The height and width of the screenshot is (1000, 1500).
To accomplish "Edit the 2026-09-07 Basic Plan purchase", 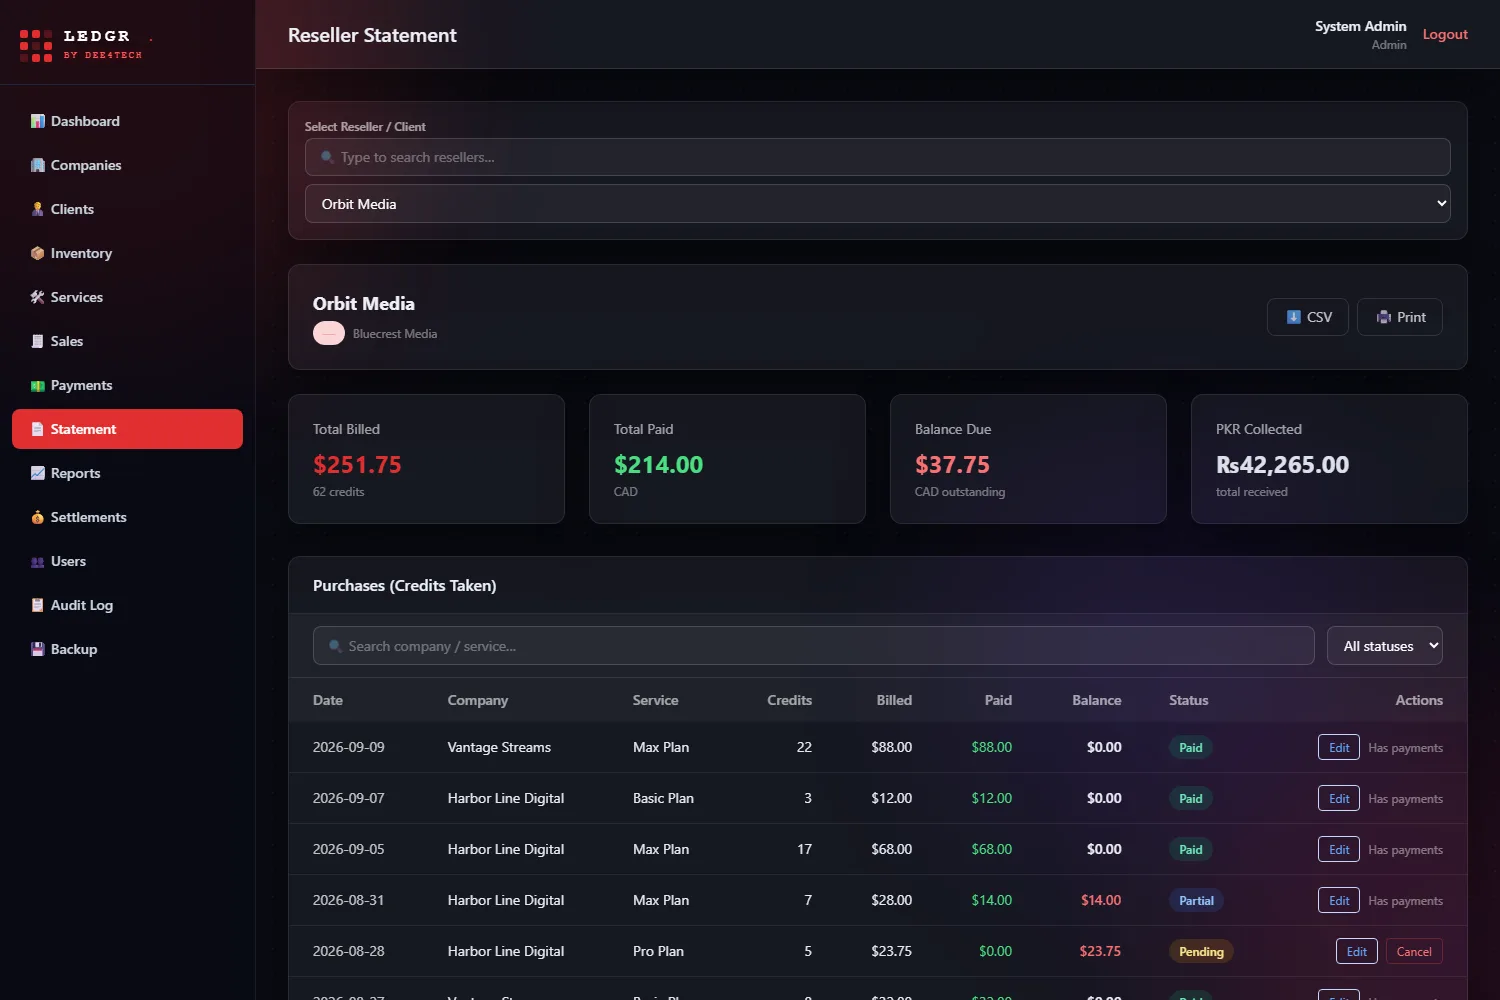I will (1339, 798).
